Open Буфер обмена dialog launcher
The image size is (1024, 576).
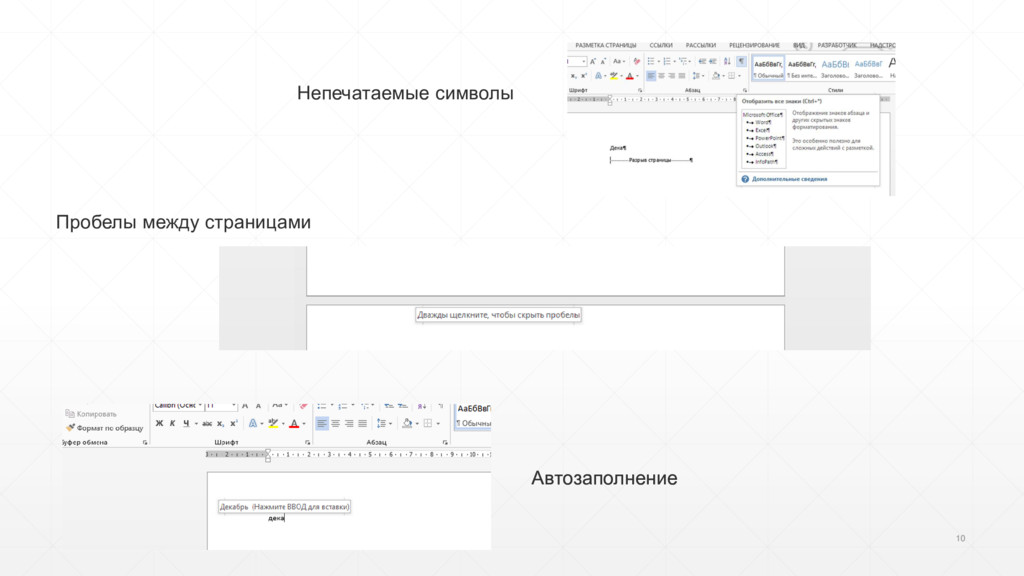pos(145,442)
